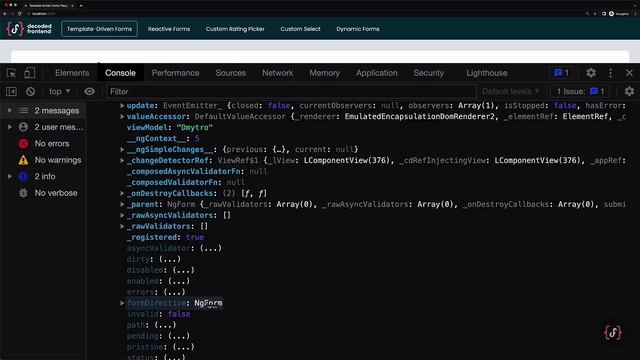Invoke getter for pristine property
This screenshot has height=360, width=640.
click(183, 347)
